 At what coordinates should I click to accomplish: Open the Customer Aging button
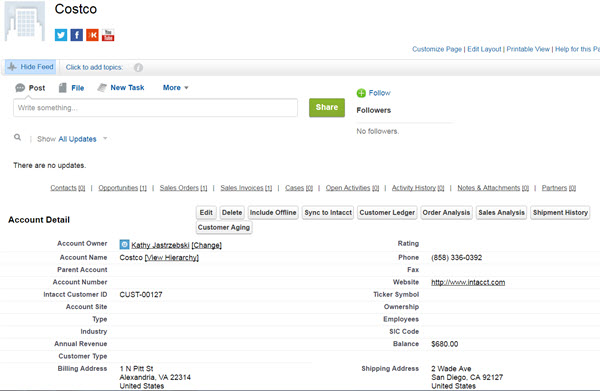point(224,228)
